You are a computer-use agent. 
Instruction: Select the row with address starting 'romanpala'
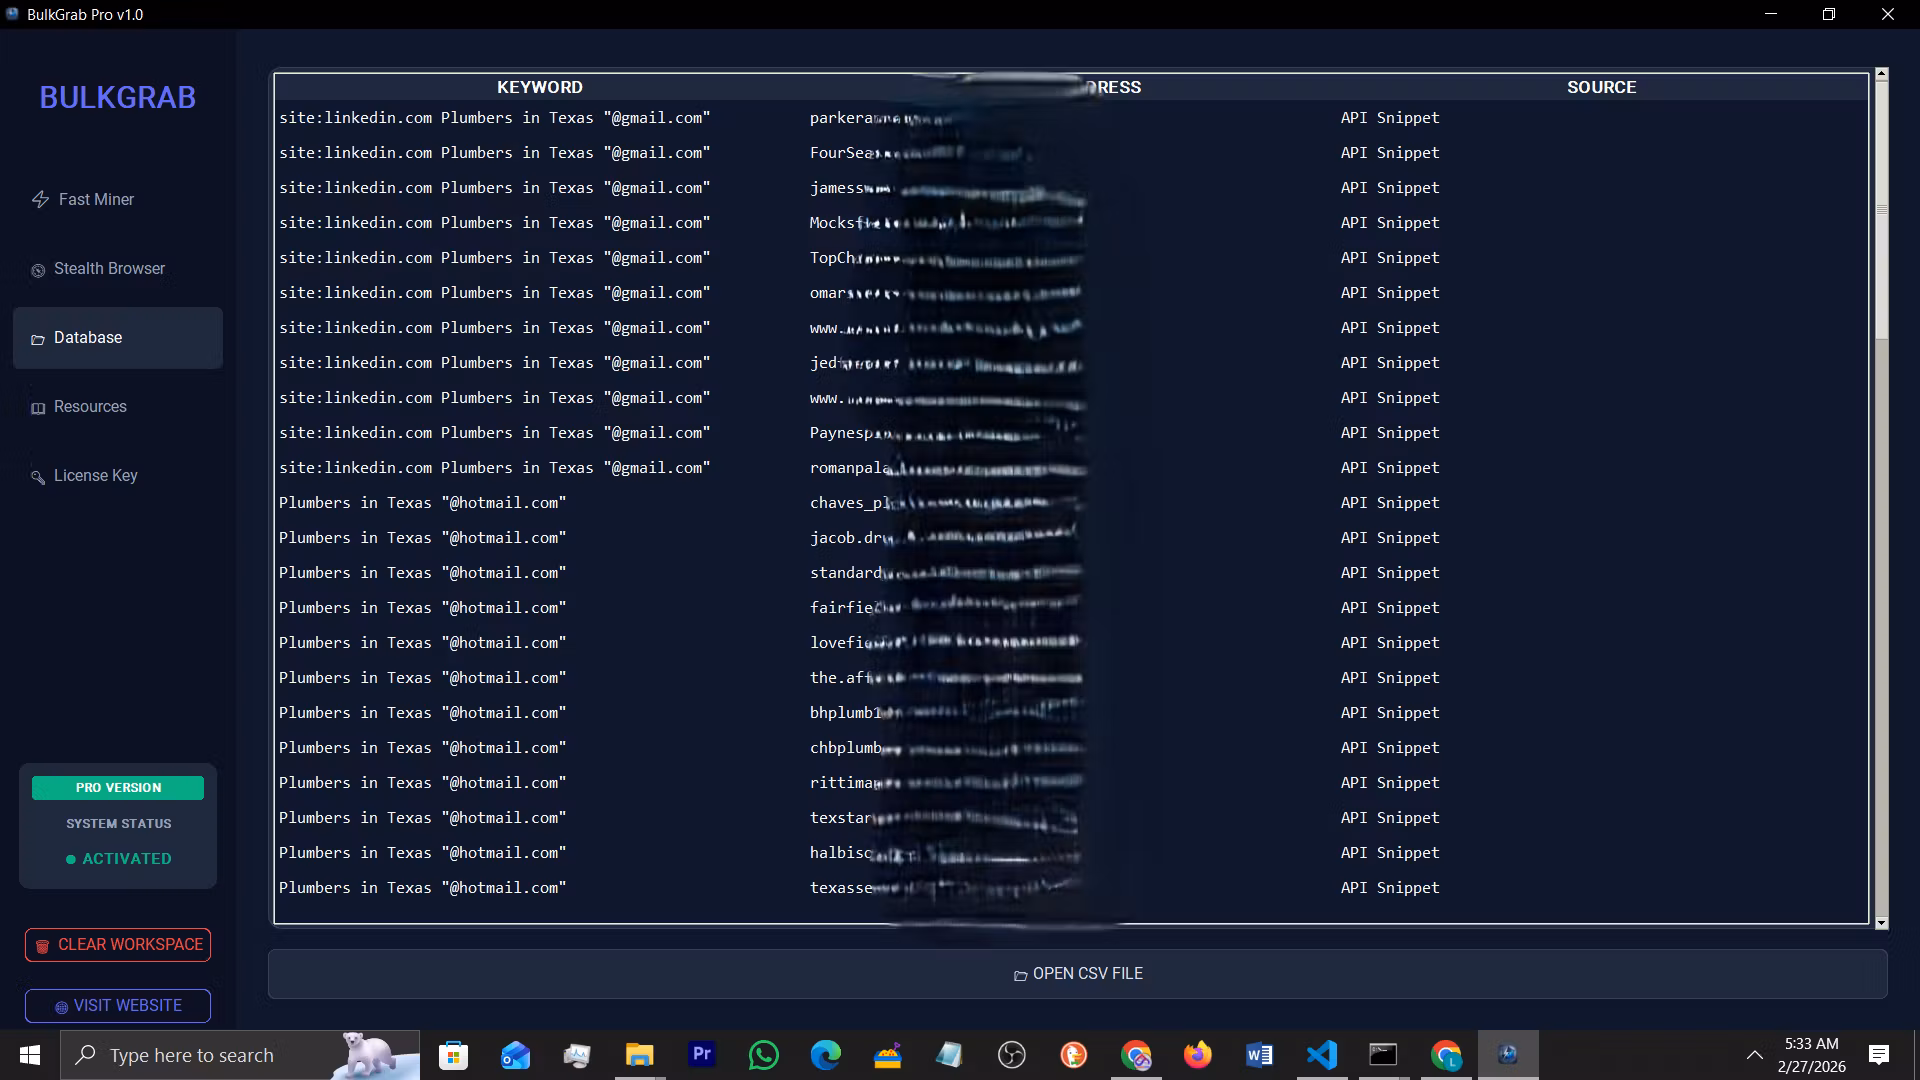[x=1071, y=468]
